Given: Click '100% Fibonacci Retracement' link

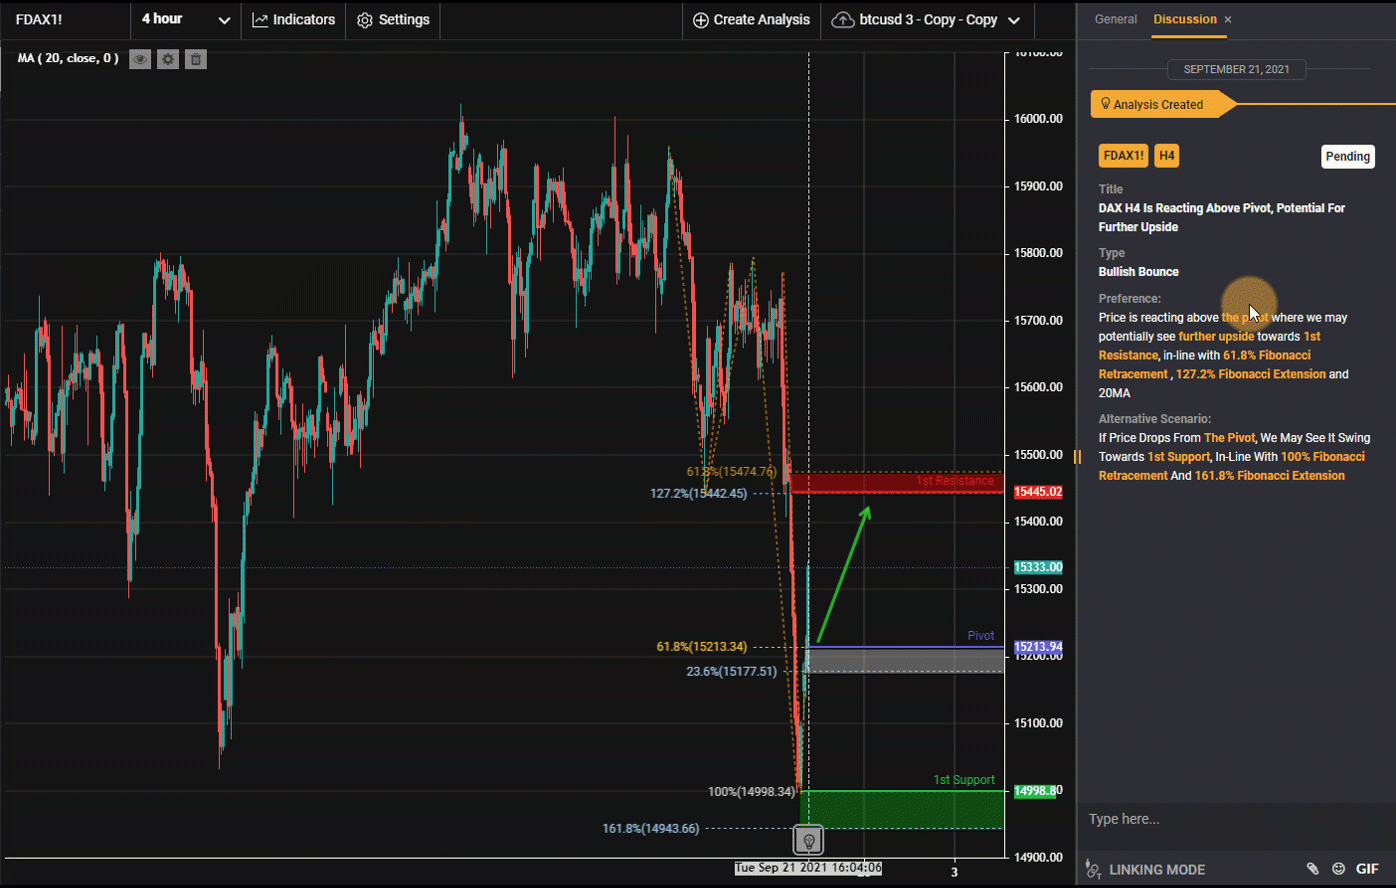Looking at the screenshot, I should [1232, 466].
